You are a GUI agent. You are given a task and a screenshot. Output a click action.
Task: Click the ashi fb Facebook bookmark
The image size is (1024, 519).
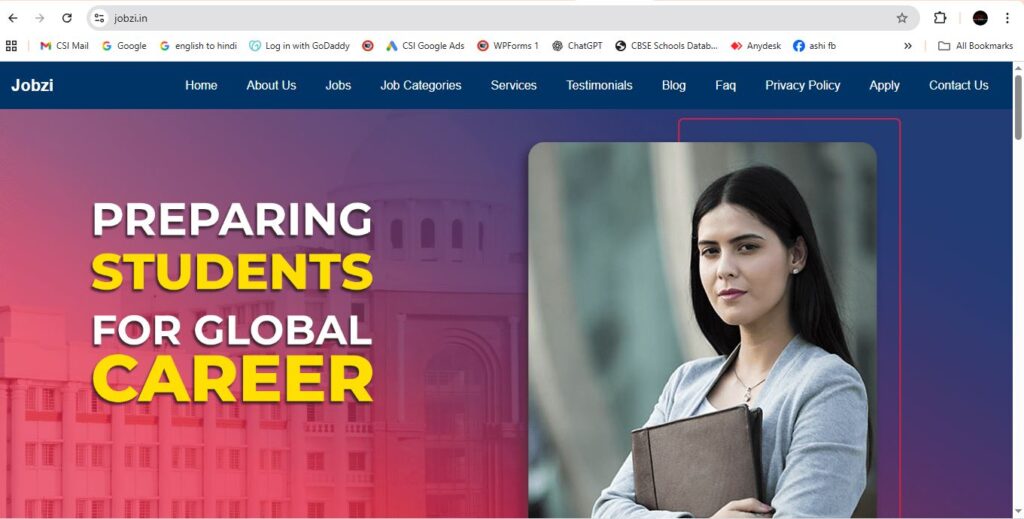click(814, 46)
